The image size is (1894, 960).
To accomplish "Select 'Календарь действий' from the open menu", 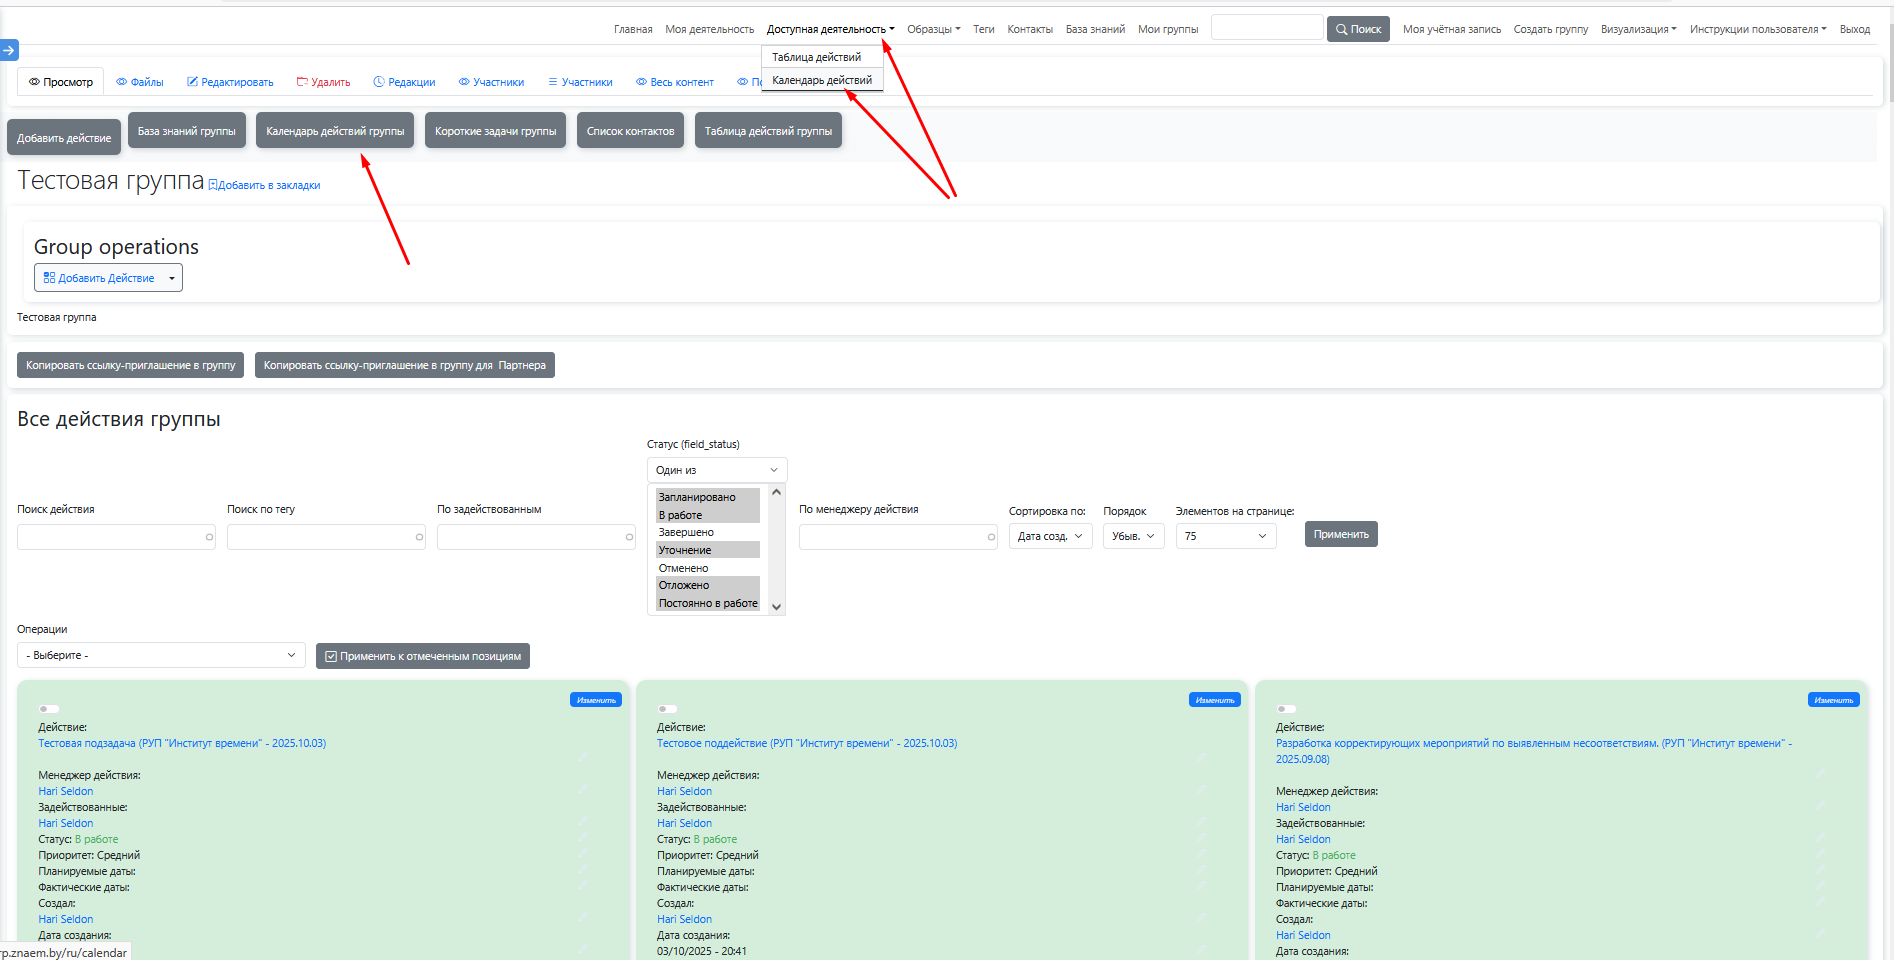I will tap(821, 80).
